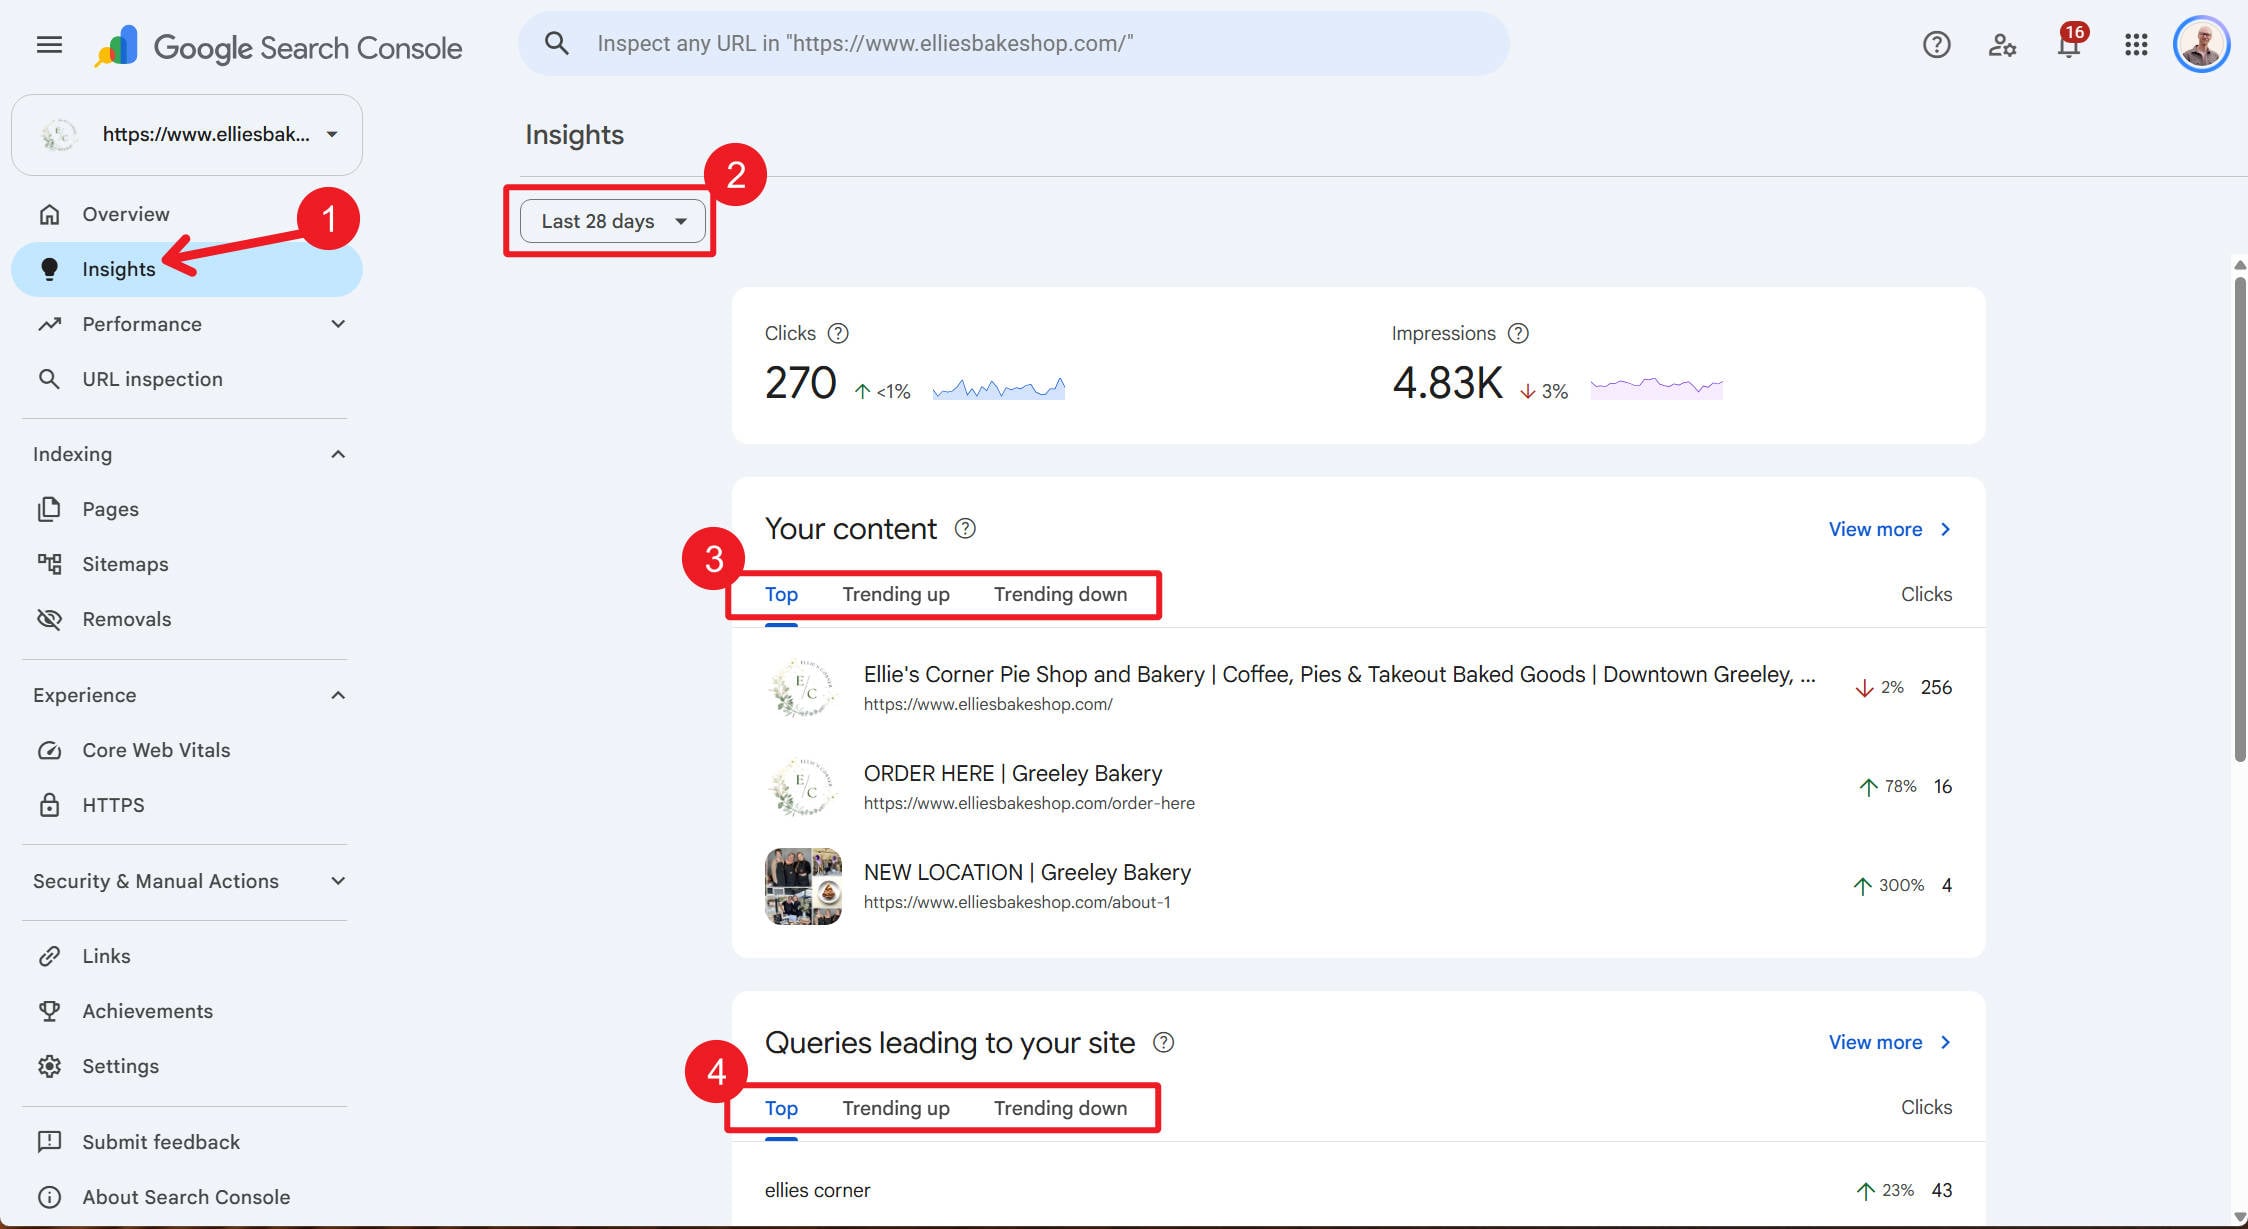The height and width of the screenshot is (1229, 2248).
Task: Collapse the Experience section
Action: [338, 695]
